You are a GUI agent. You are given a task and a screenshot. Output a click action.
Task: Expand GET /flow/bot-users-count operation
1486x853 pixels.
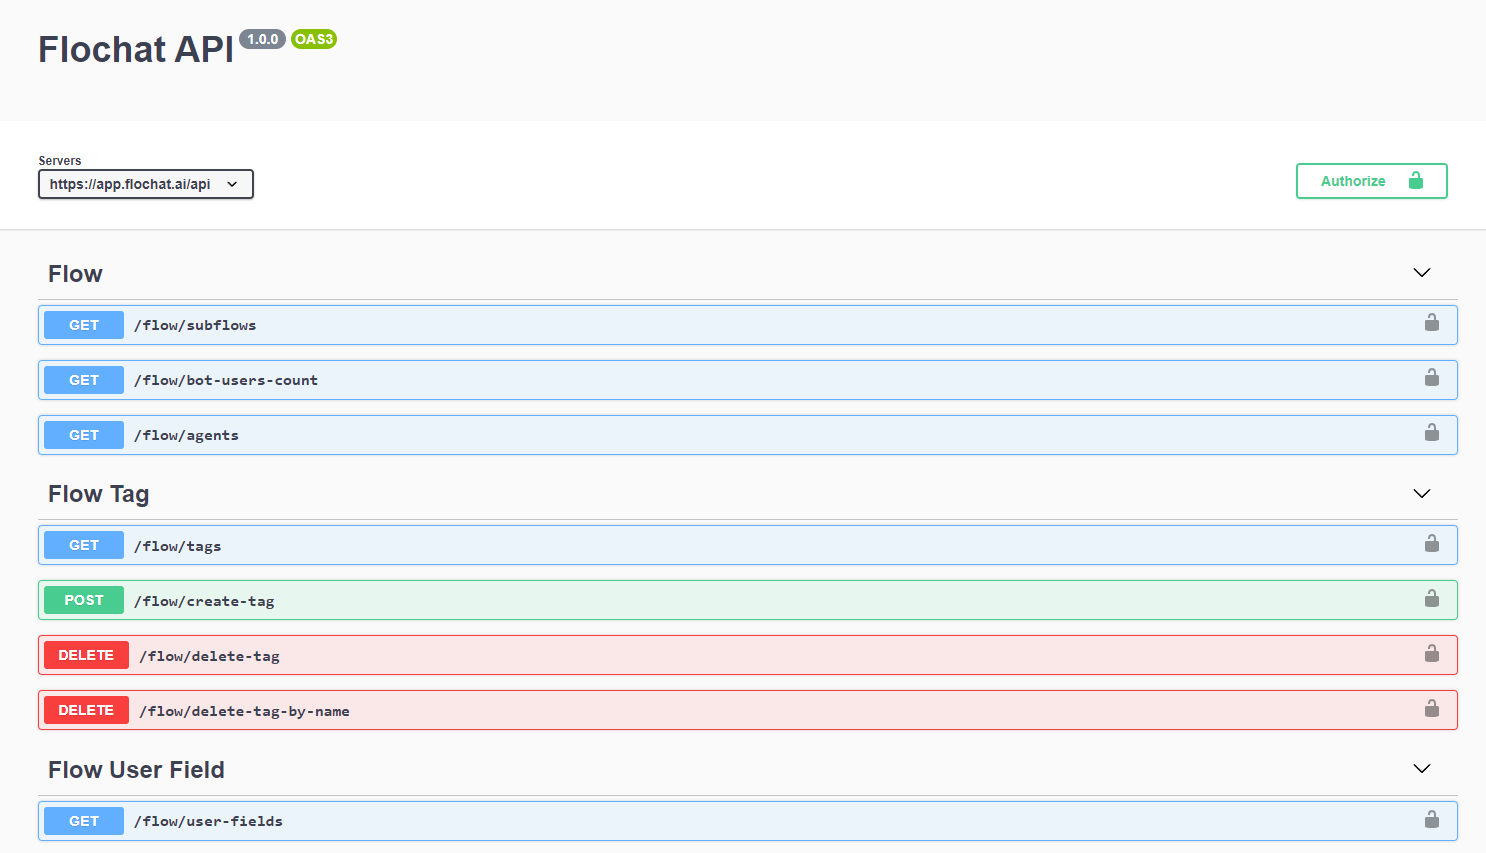coord(747,380)
